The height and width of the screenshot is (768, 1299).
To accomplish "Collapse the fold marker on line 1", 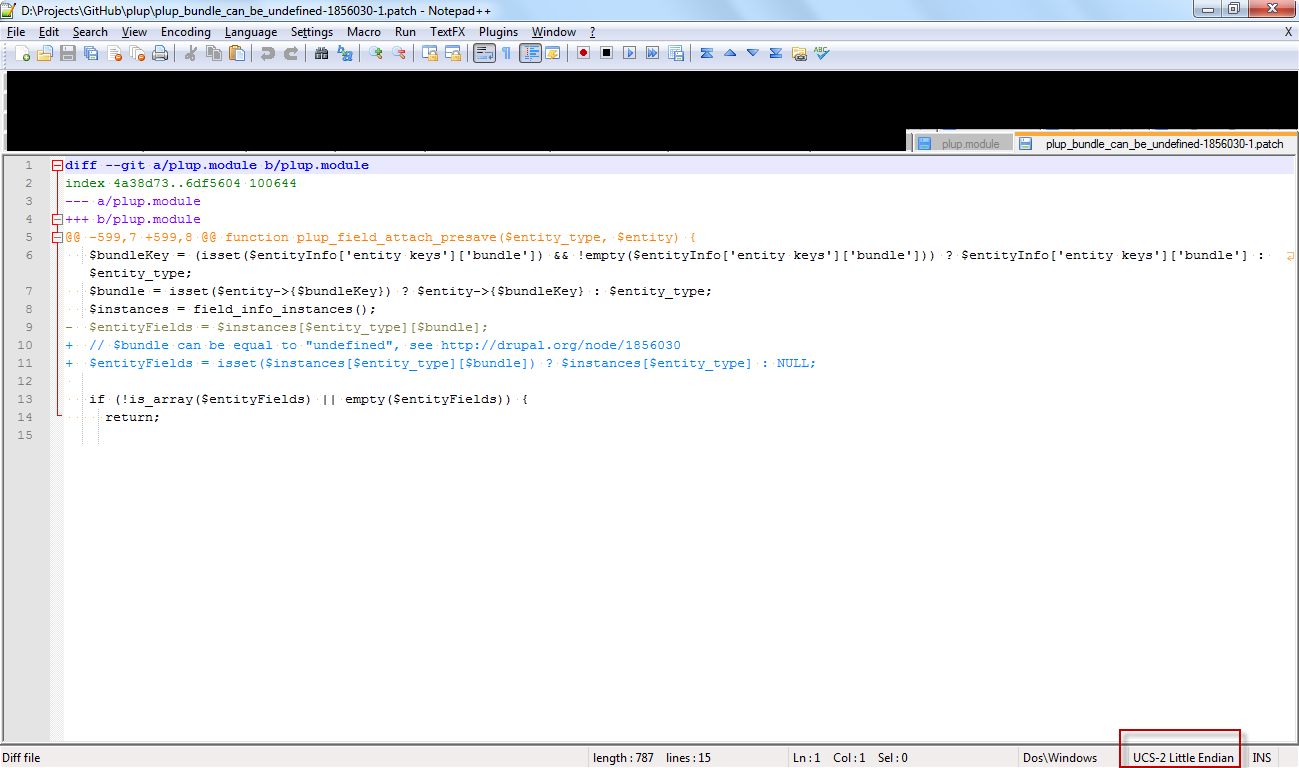I will pos(57,166).
